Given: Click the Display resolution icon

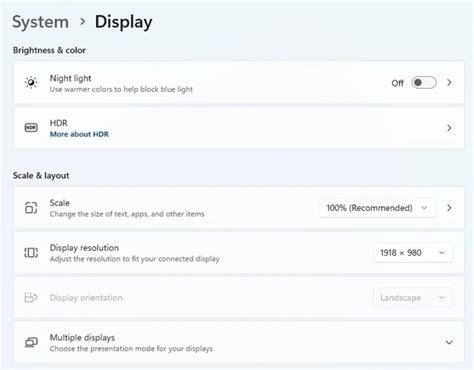Looking at the screenshot, I should (x=31, y=253).
